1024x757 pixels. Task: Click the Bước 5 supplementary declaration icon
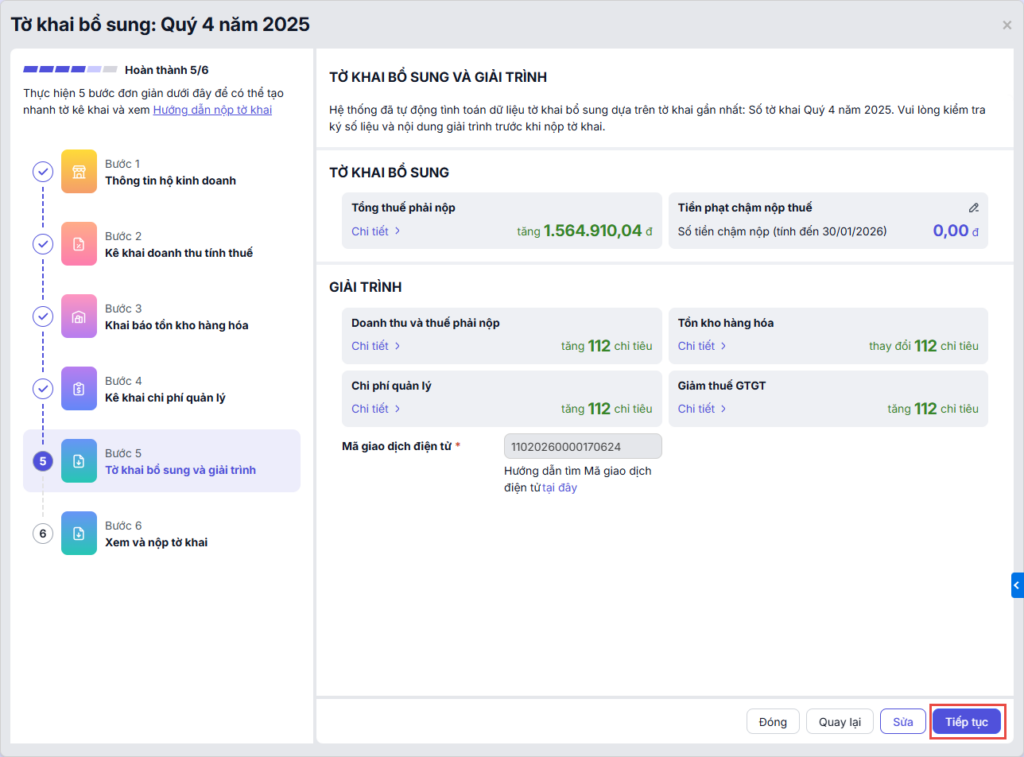pos(79,461)
